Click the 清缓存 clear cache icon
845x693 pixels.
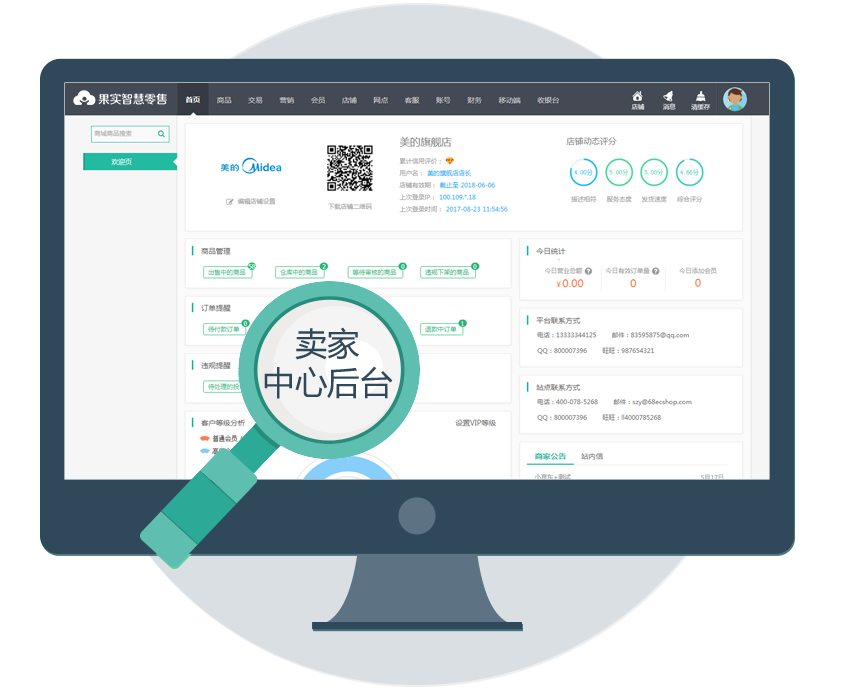click(x=700, y=98)
